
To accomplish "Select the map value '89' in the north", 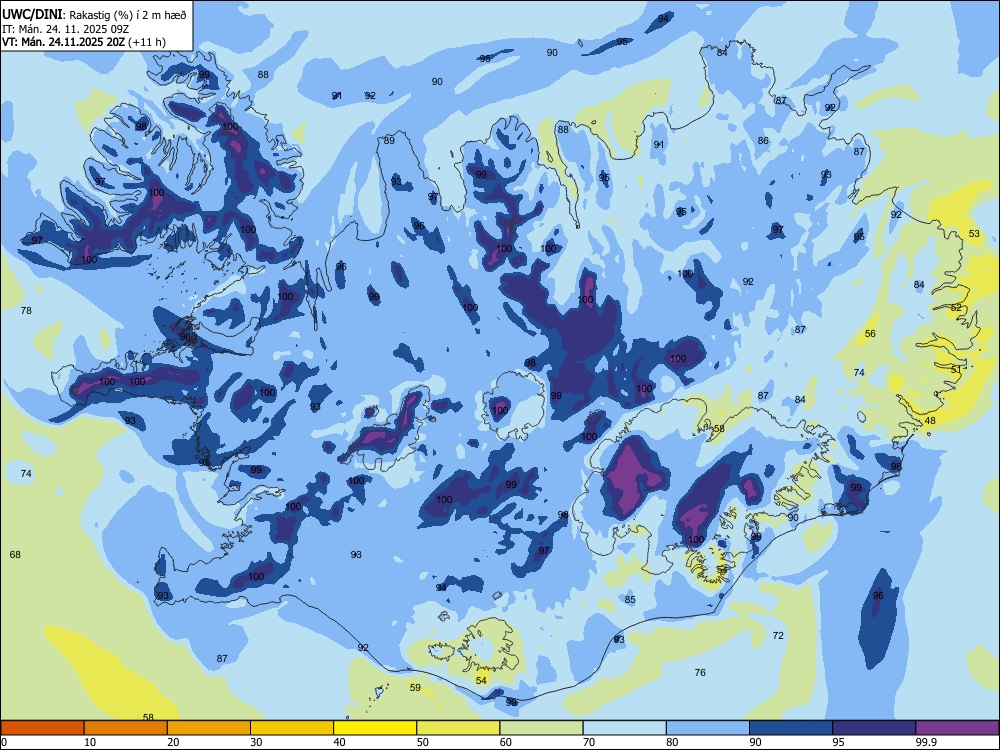I will tap(389, 140).
